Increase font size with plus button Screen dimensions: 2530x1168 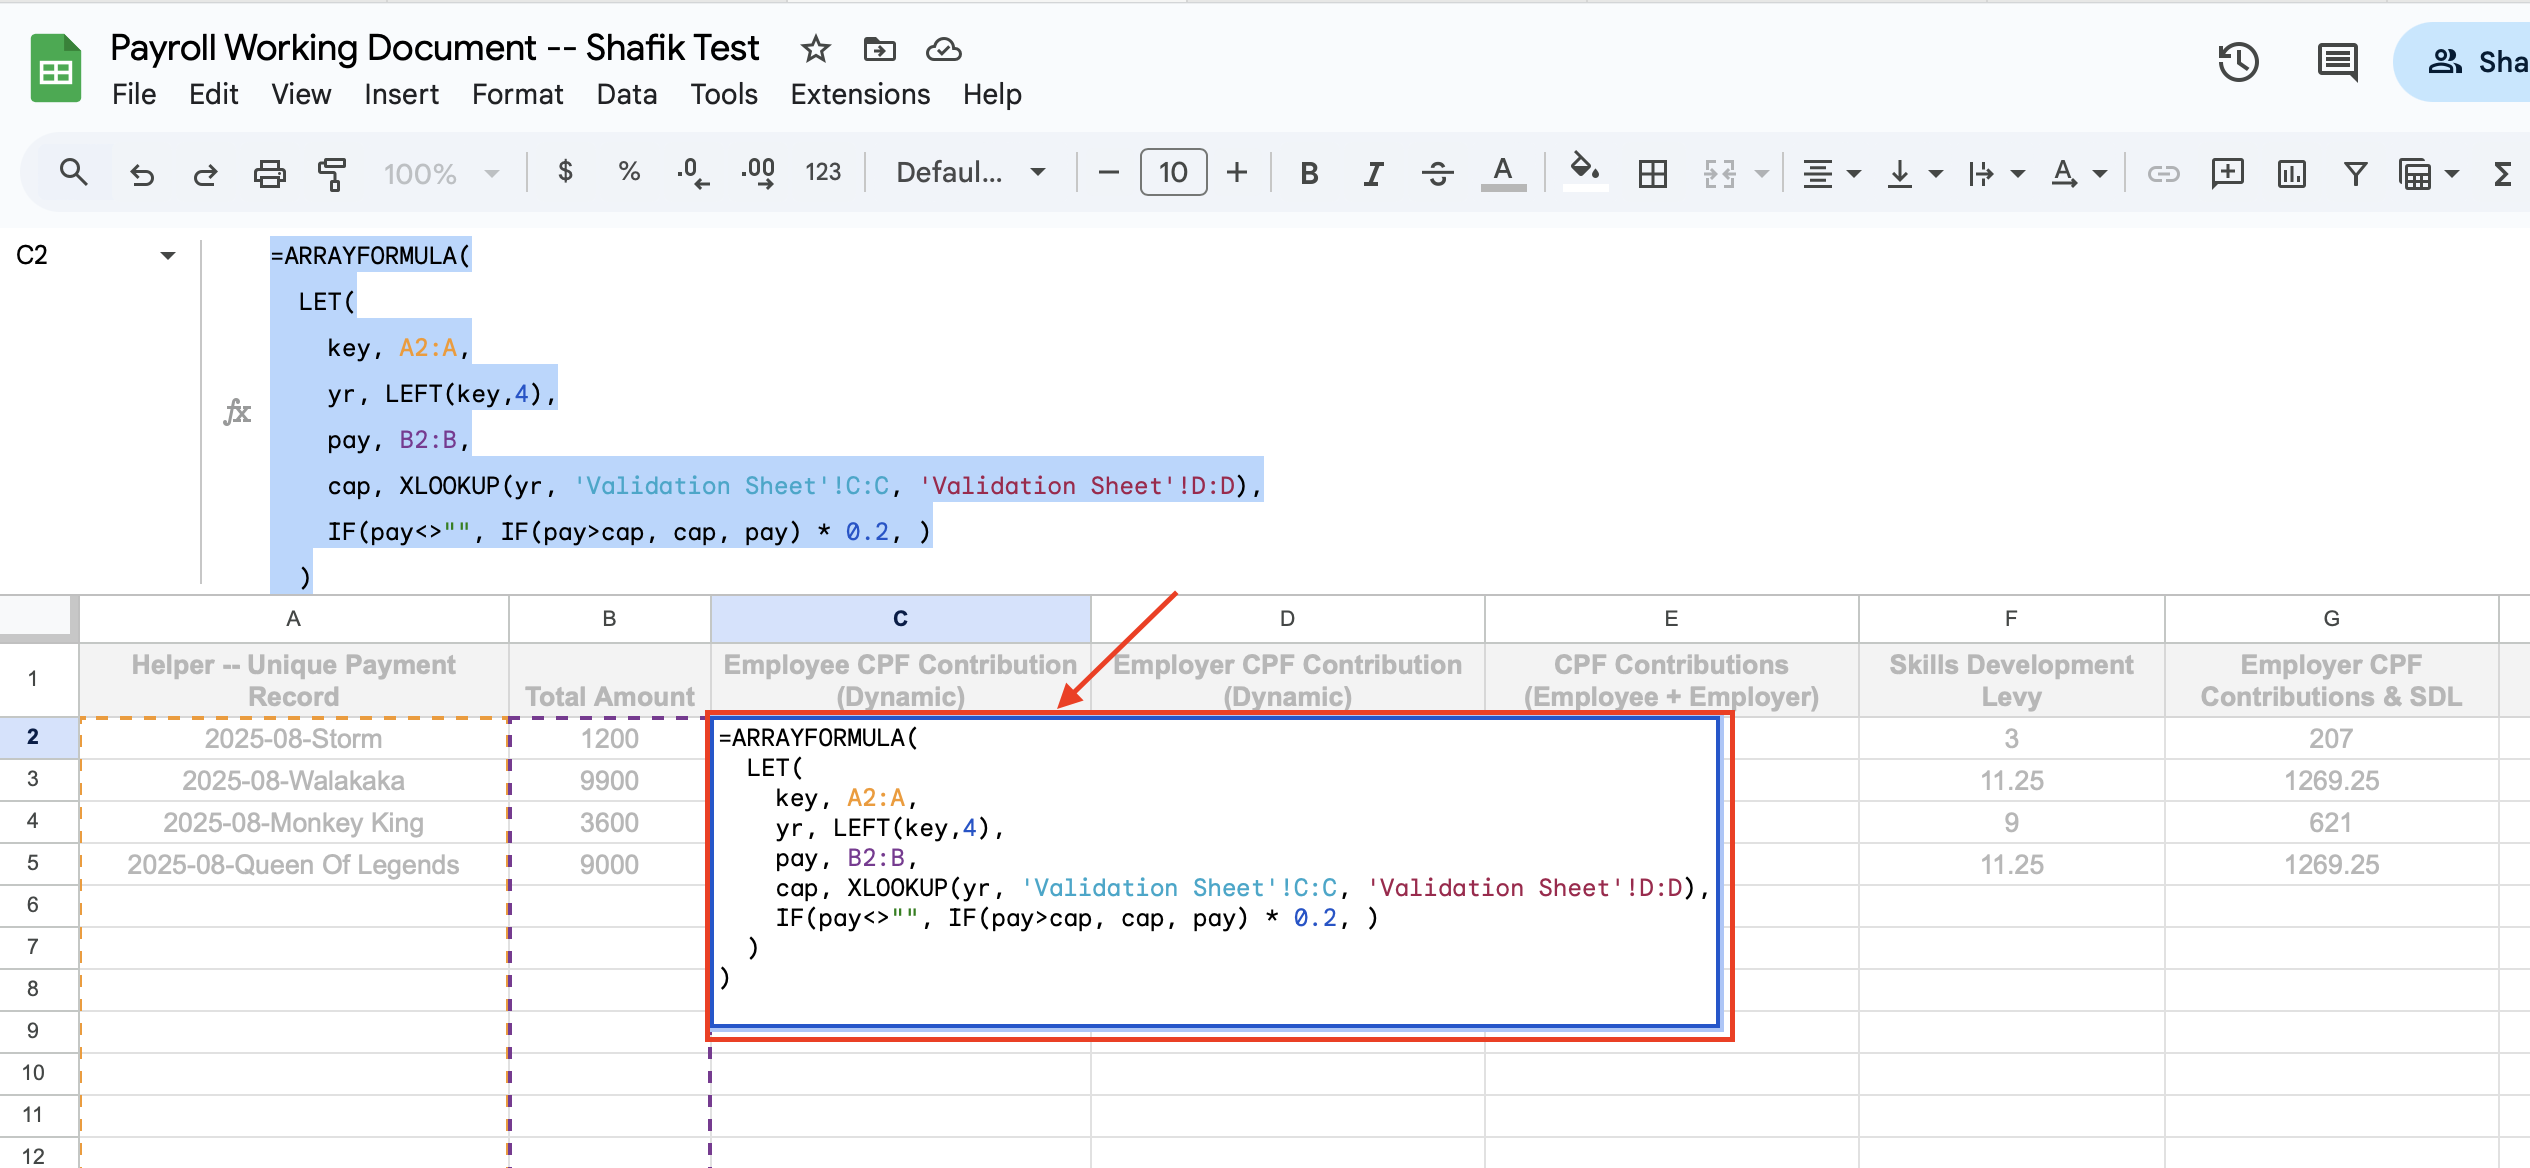pos(1237,173)
